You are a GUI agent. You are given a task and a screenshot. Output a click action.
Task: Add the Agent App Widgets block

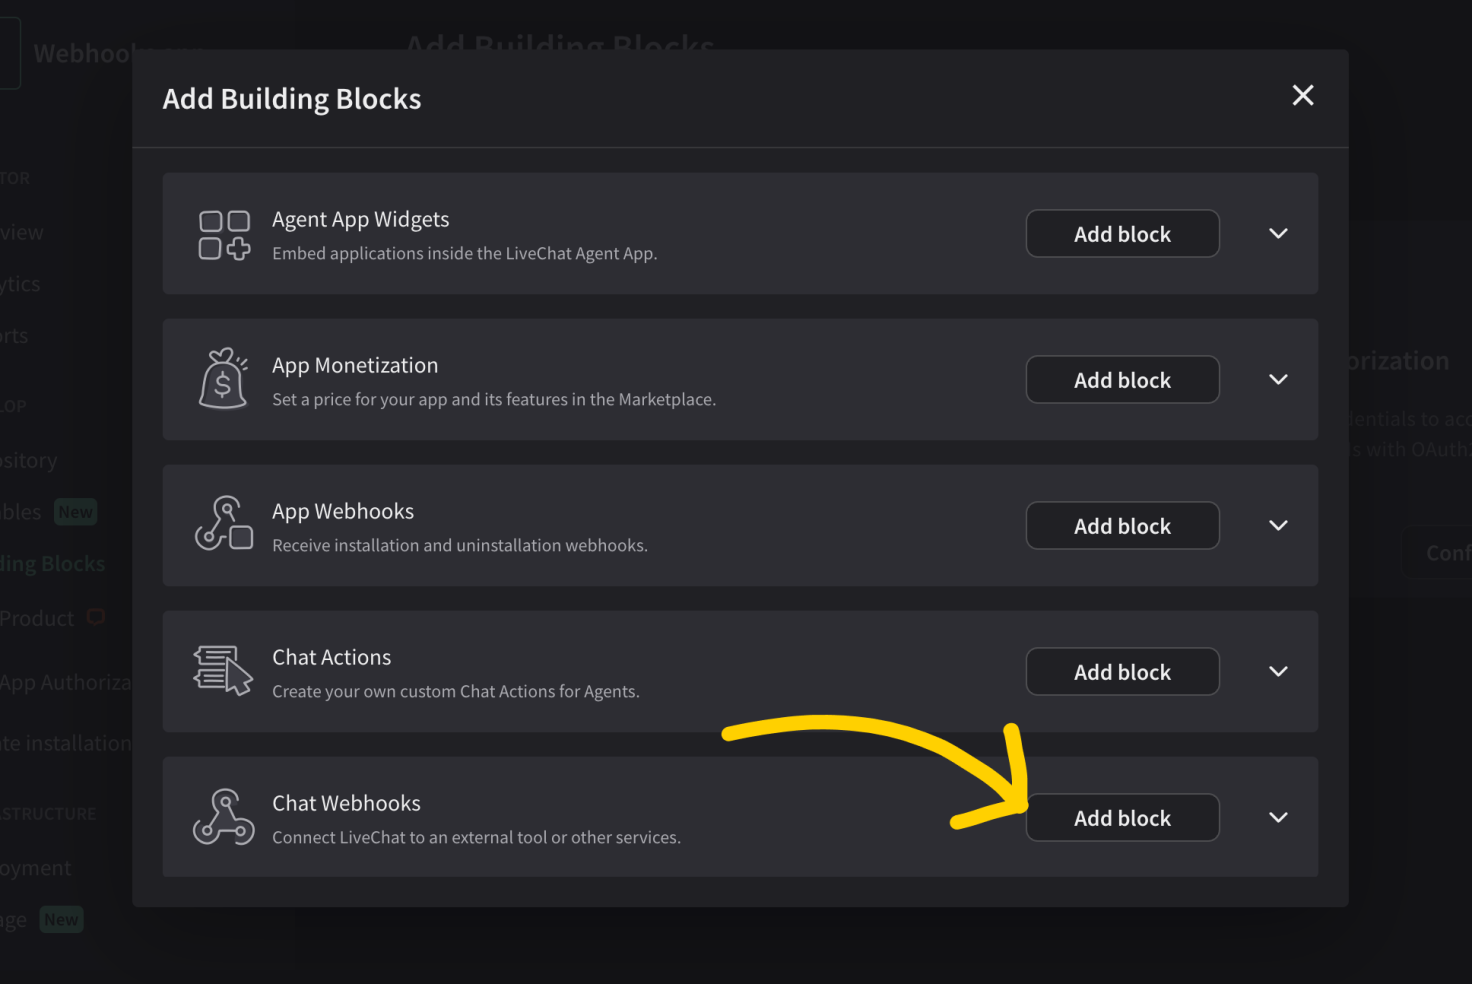[1123, 234]
